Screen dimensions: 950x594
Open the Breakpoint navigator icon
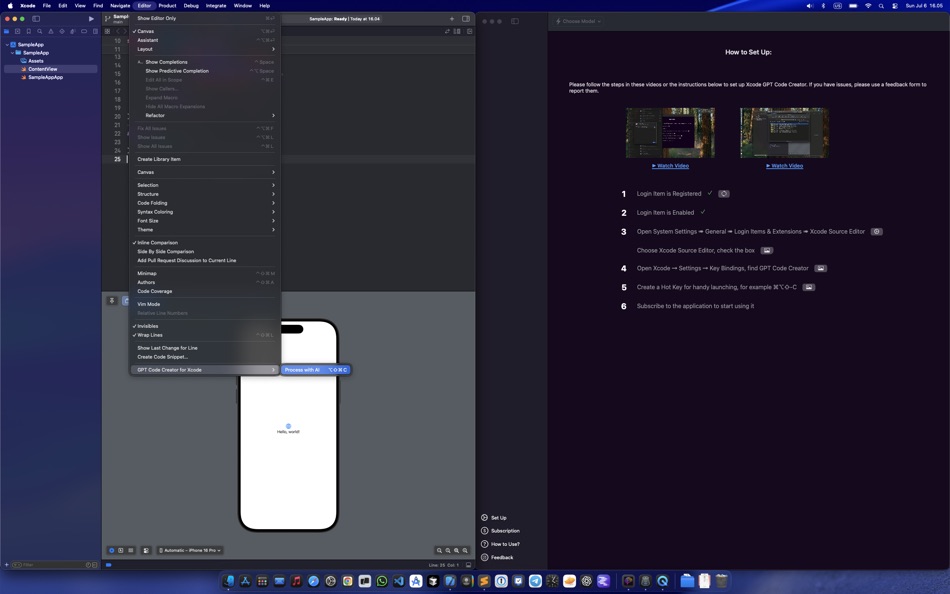point(84,32)
